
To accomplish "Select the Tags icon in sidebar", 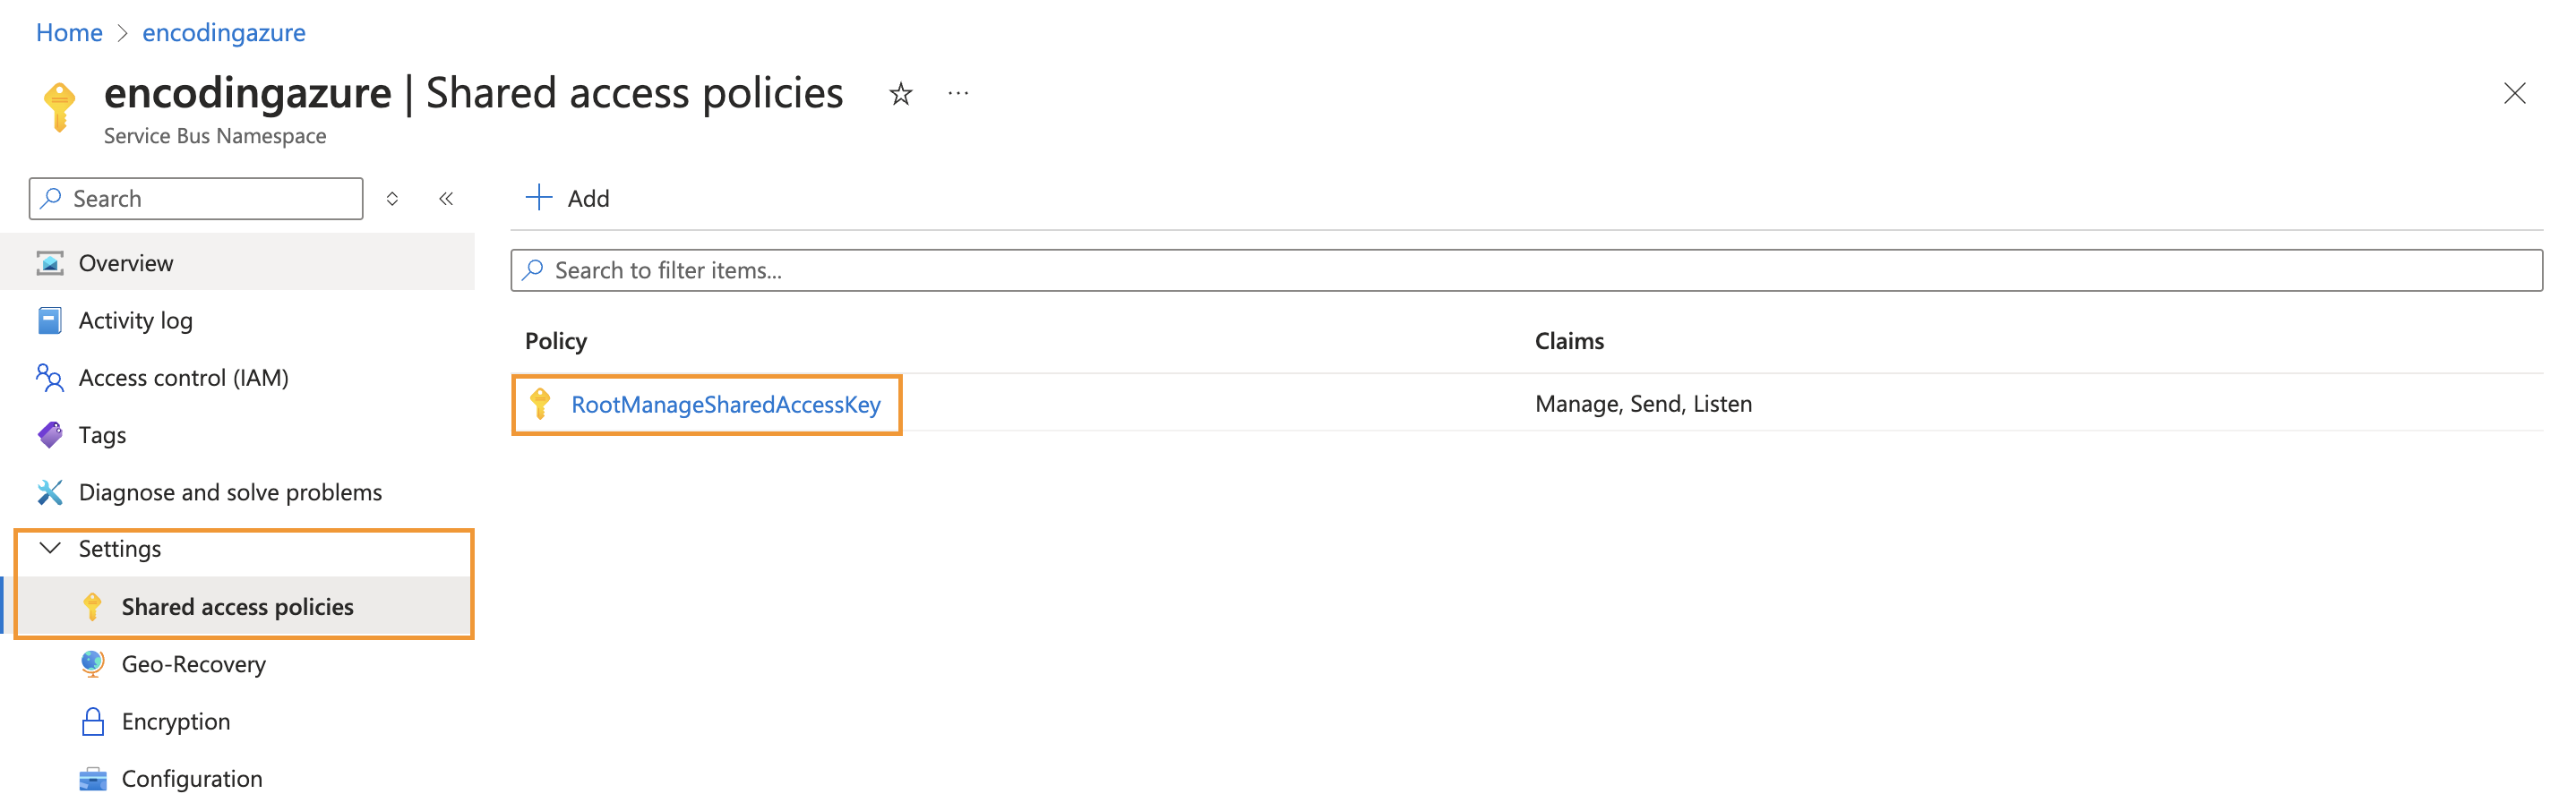I will coord(49,434).
